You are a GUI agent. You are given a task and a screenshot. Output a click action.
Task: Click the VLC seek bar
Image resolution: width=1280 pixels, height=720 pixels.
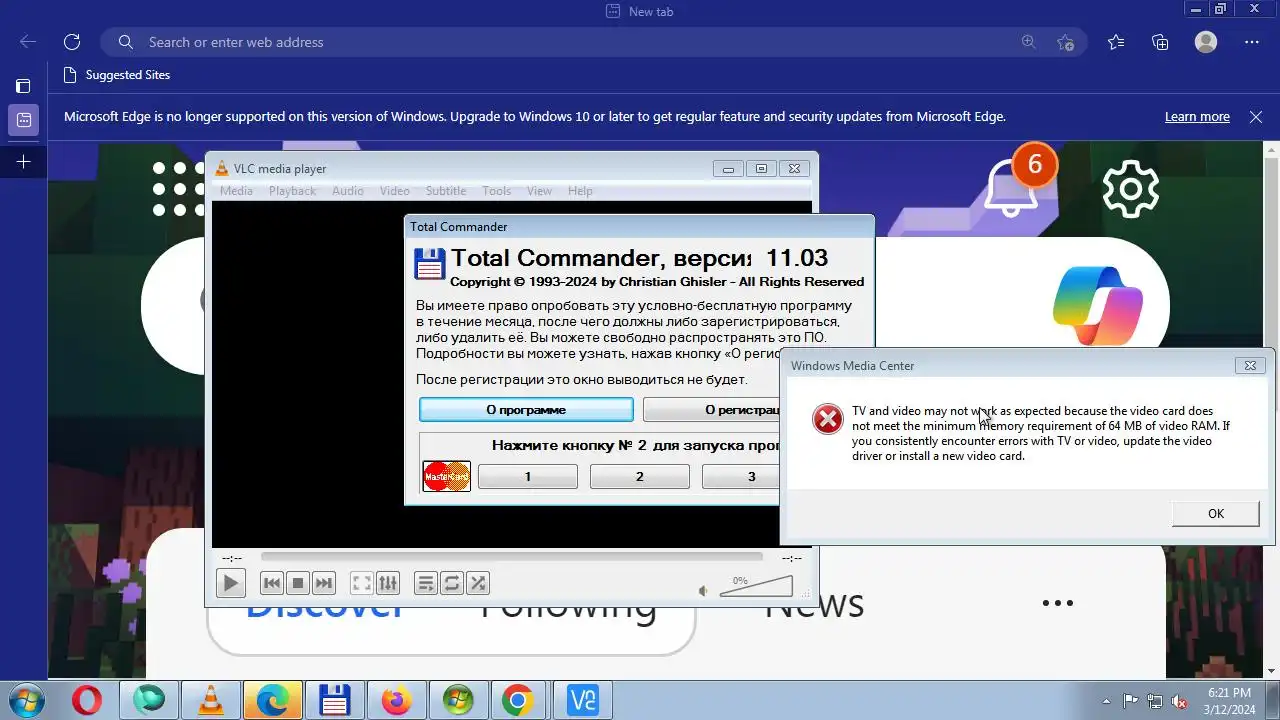pos(511,557)
